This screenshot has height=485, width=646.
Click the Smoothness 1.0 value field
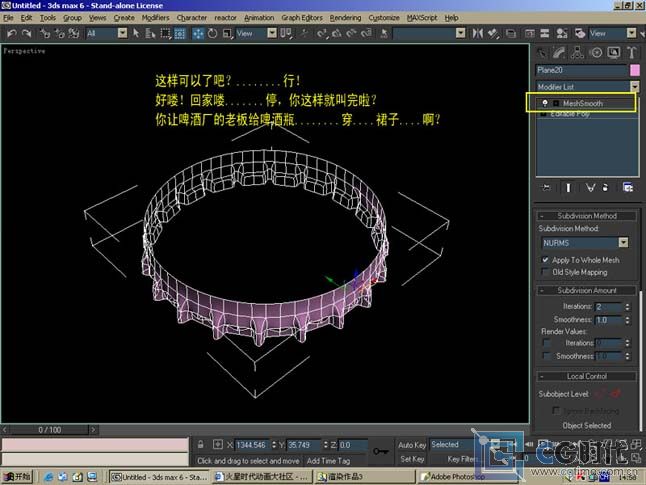tap(609, 320)
